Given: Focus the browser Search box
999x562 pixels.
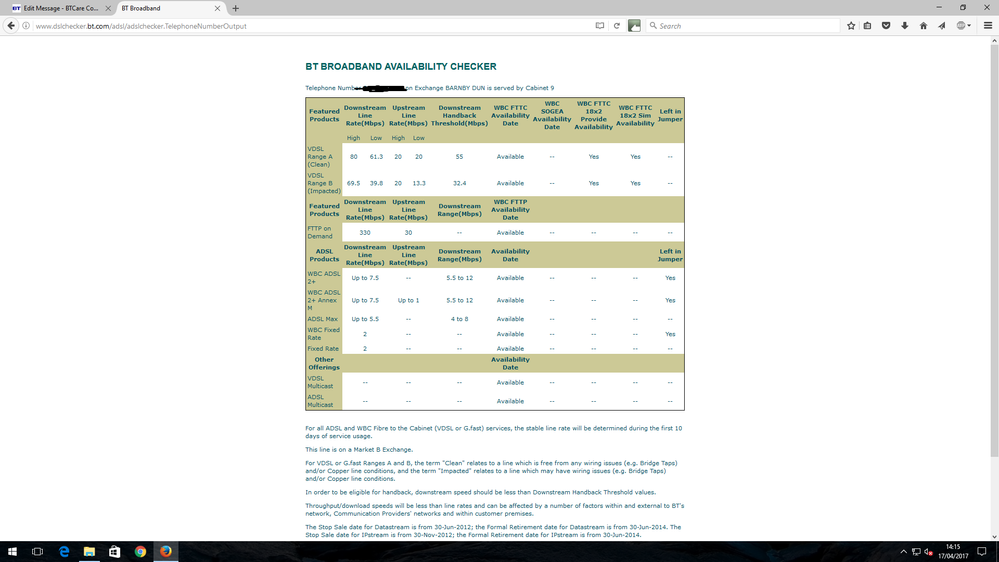Looking at the screenshot, I should pyautogui.click(x=744, y=26).
